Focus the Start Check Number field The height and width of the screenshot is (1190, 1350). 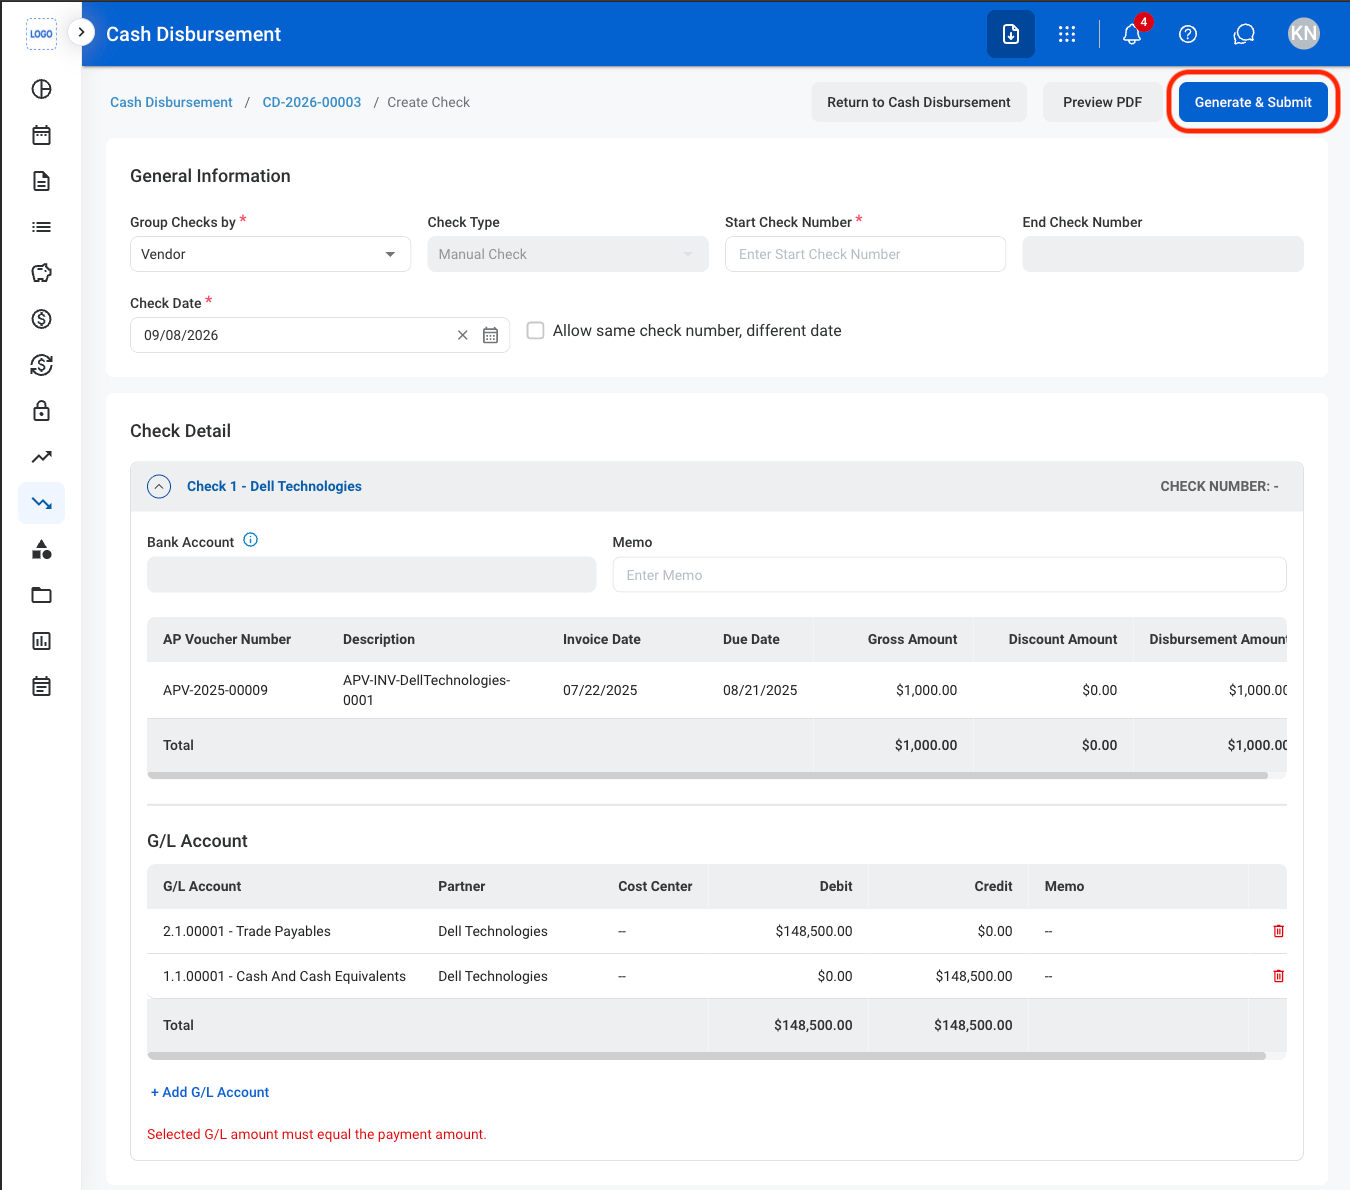pos(865,254)
